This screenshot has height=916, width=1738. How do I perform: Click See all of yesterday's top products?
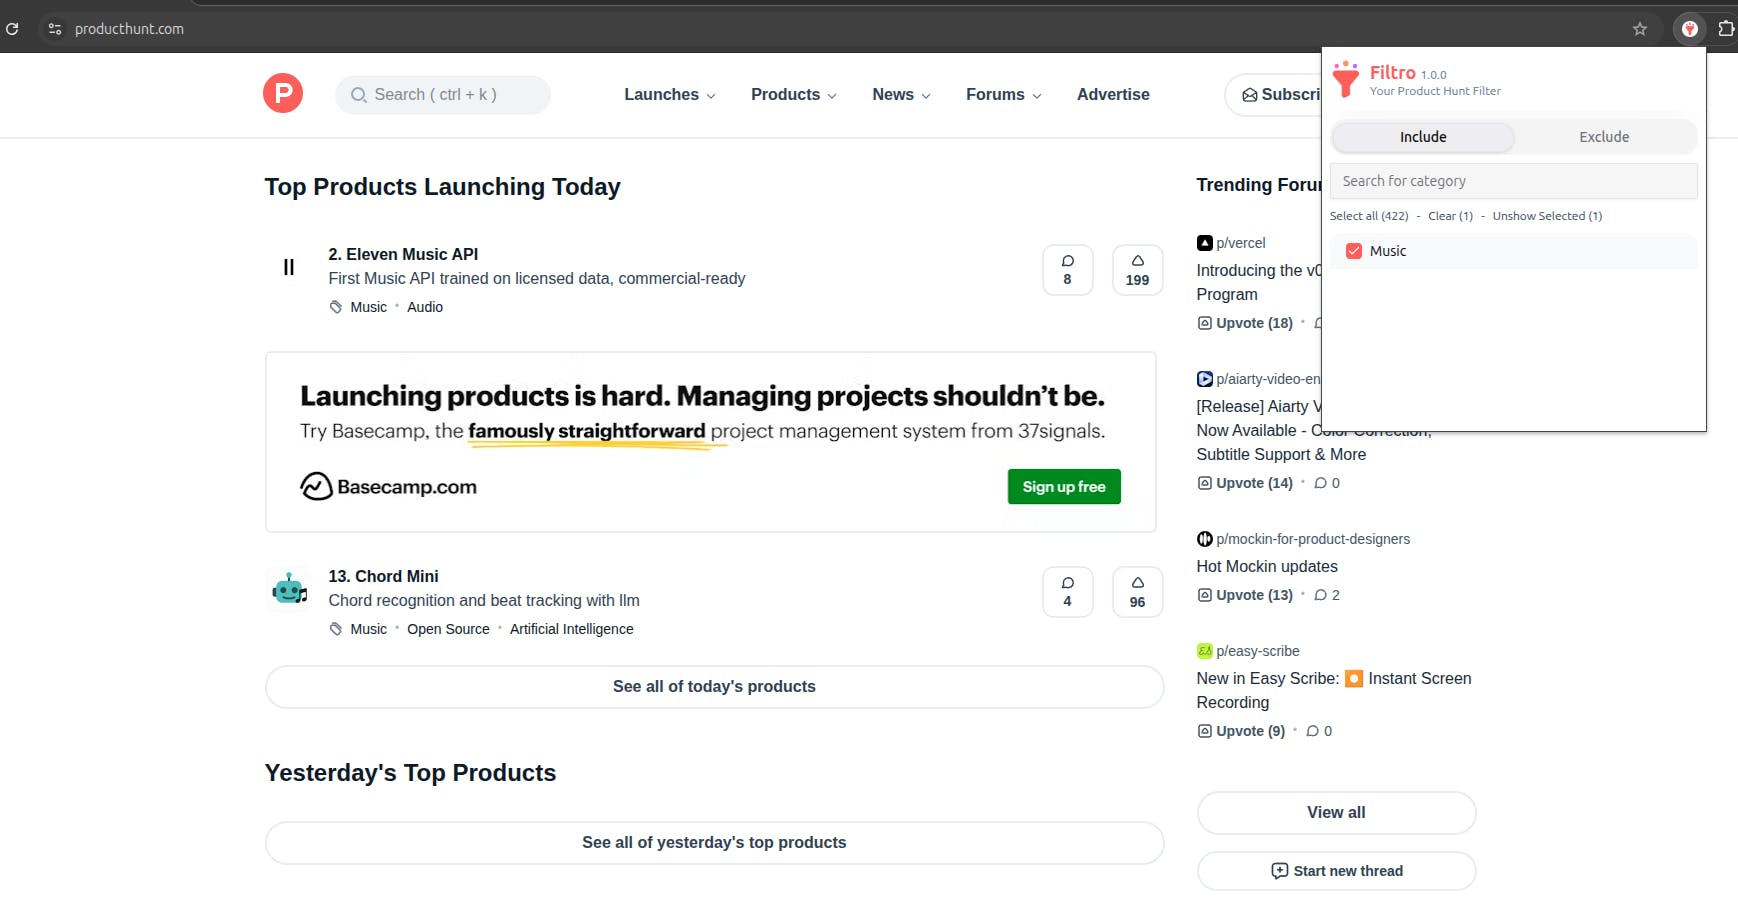click(714, 843)
